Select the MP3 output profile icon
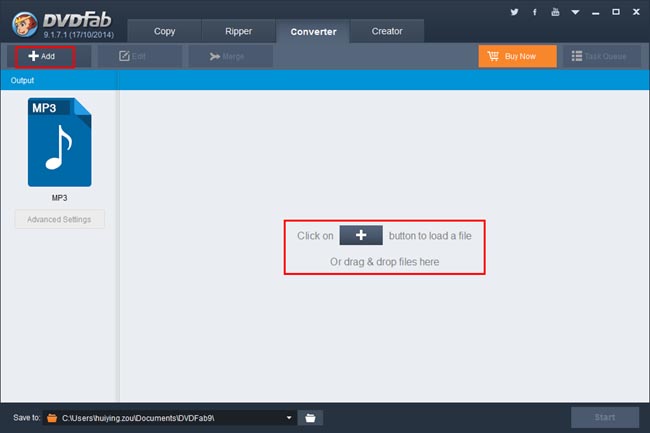Viewport: 650px width, 433px height. coord(59,142)
